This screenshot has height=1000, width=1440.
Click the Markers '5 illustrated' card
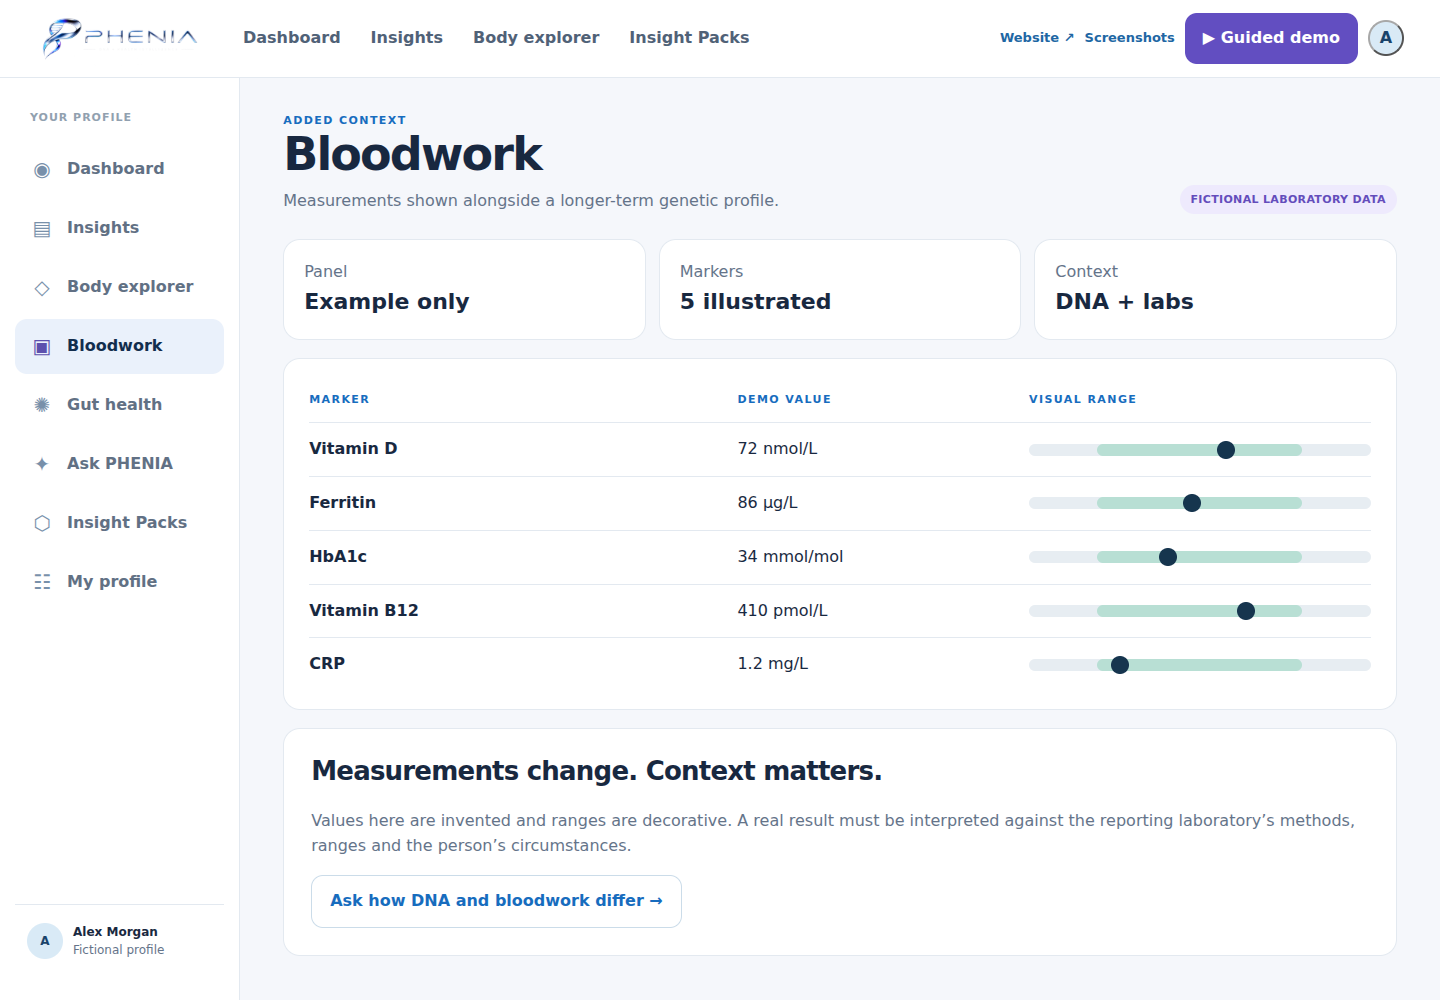(x=840, y=289)
